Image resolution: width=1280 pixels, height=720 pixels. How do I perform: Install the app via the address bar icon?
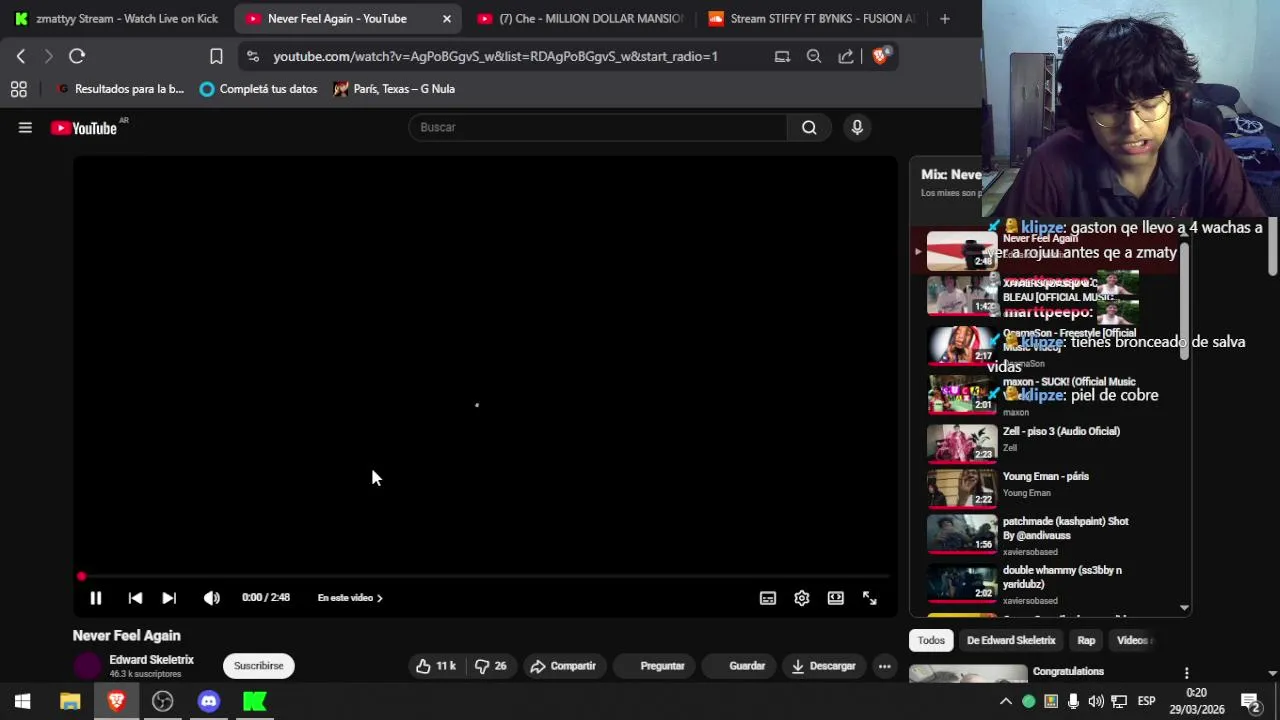tap(782, 57)
